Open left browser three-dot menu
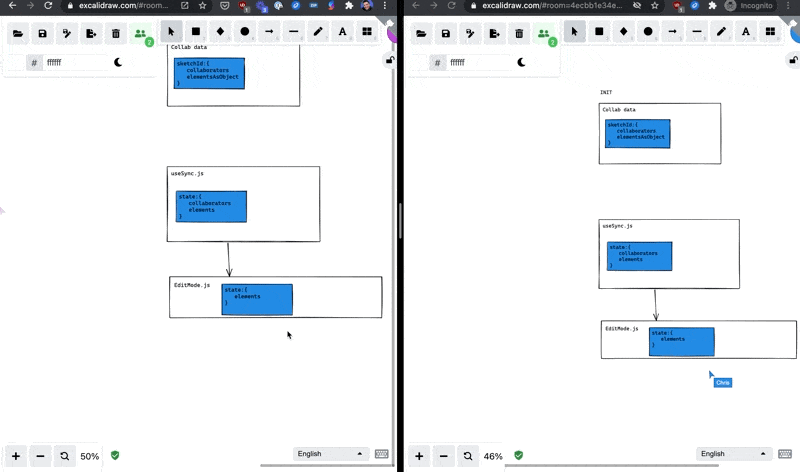Viewport: 800px width, 472px height. (x=385, y=6)
